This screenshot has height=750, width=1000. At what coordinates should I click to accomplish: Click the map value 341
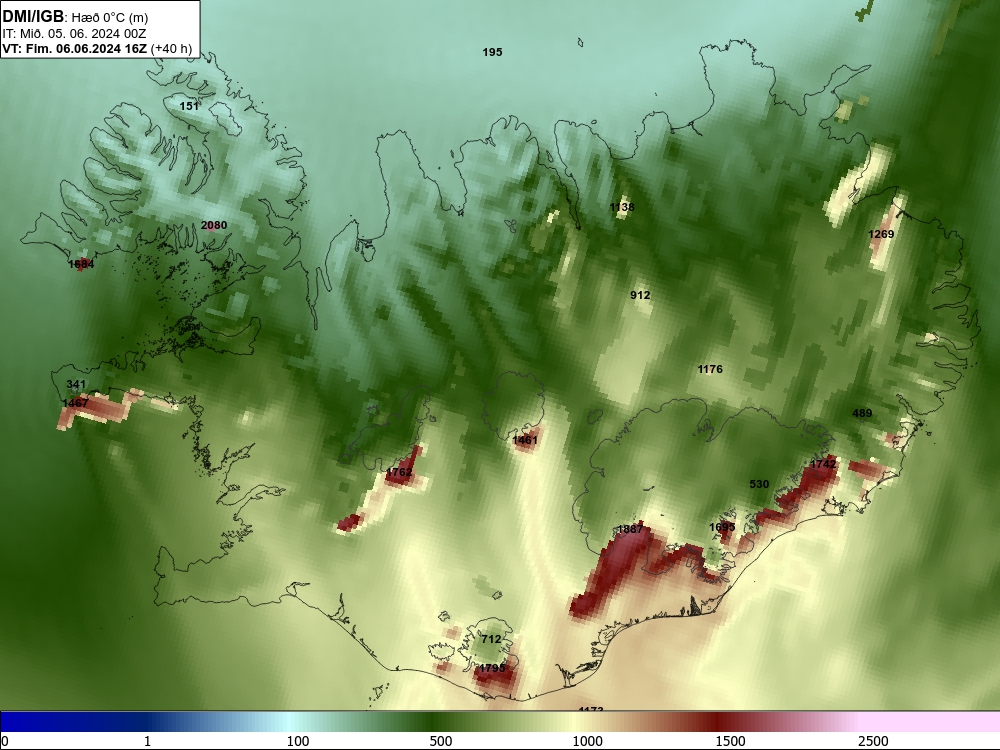point(76,385)
